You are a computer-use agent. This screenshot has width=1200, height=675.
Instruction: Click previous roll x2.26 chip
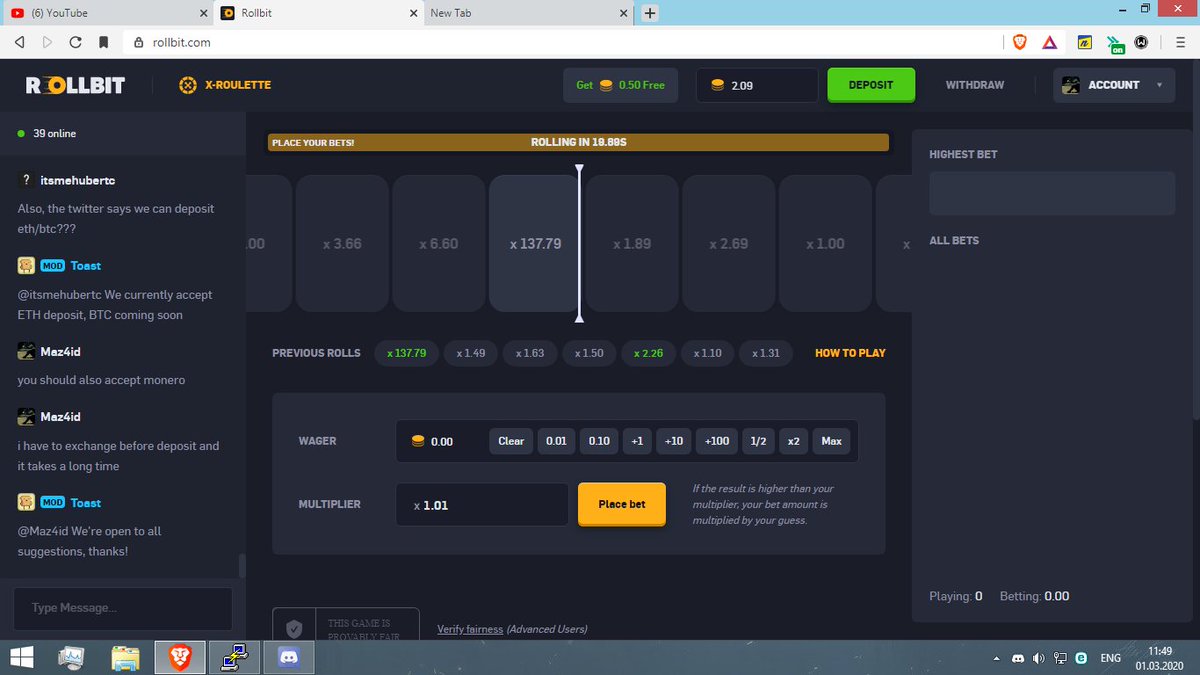tap(649, 353)
